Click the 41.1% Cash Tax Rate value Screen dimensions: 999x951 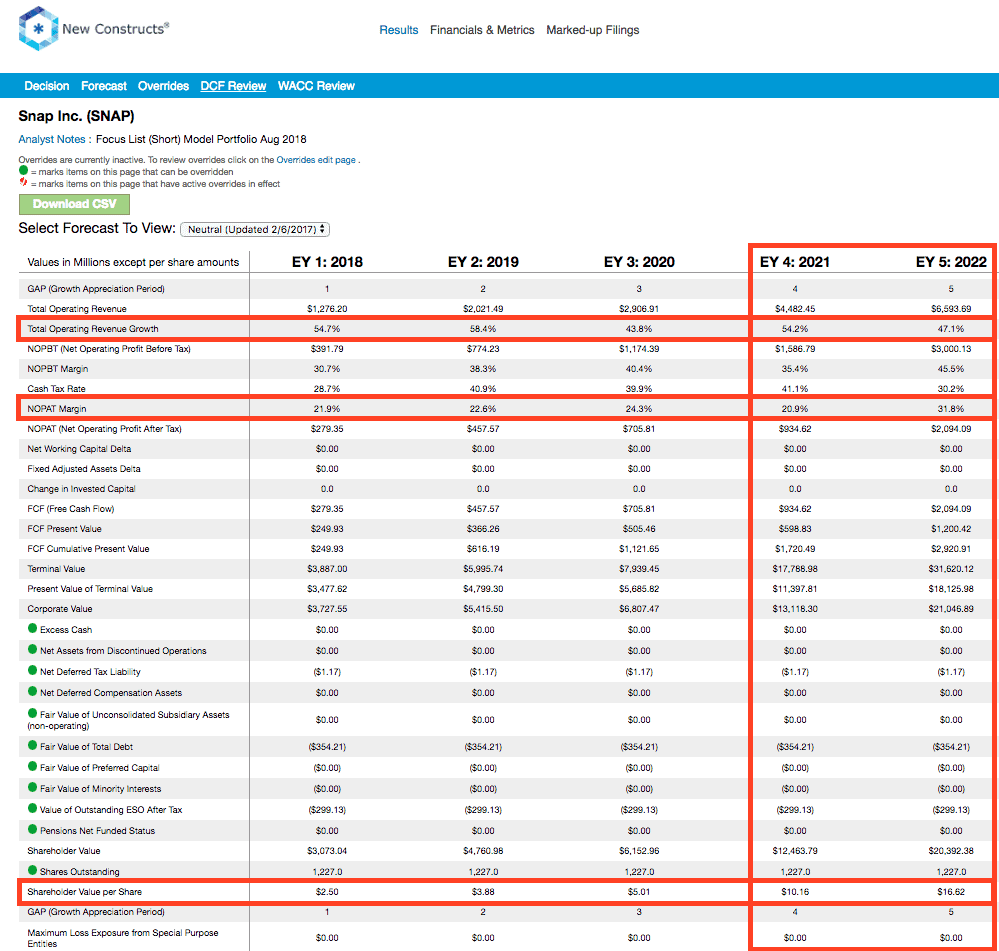coord(795,389)
